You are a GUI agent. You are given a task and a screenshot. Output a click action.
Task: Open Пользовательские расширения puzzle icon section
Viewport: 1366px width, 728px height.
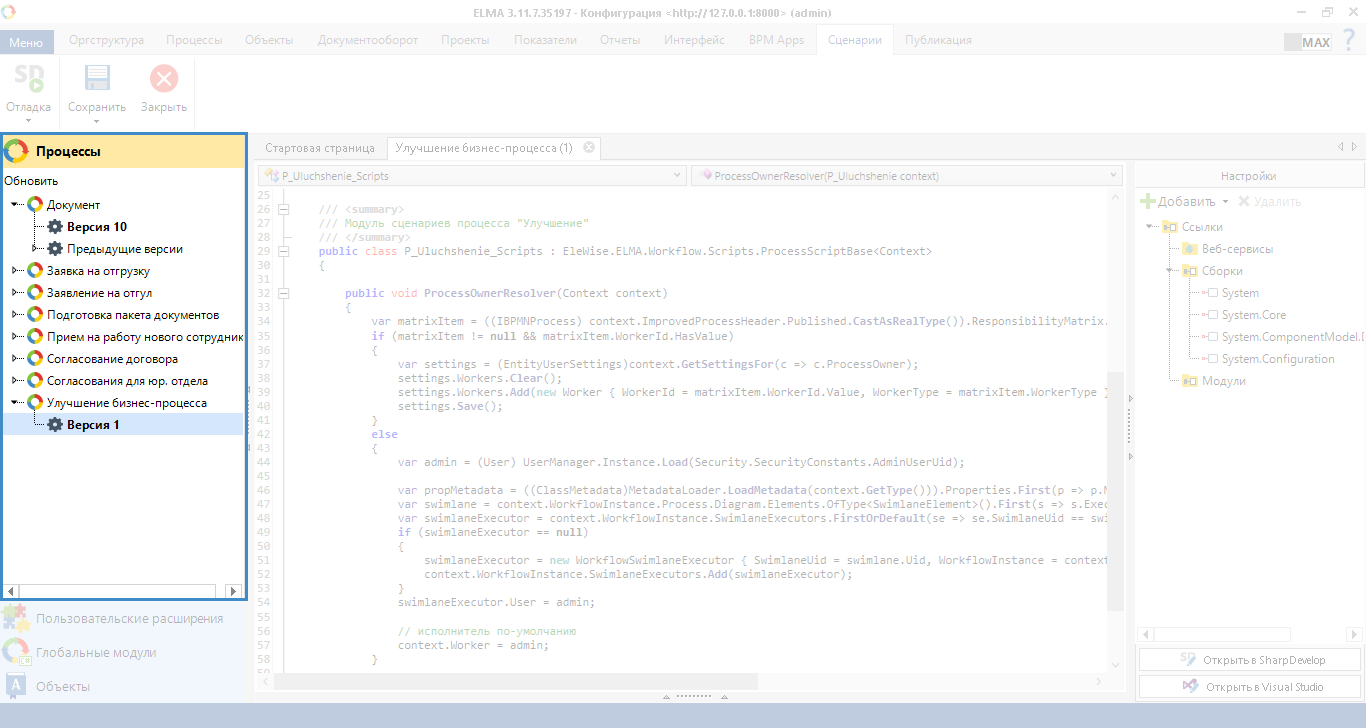15,618
